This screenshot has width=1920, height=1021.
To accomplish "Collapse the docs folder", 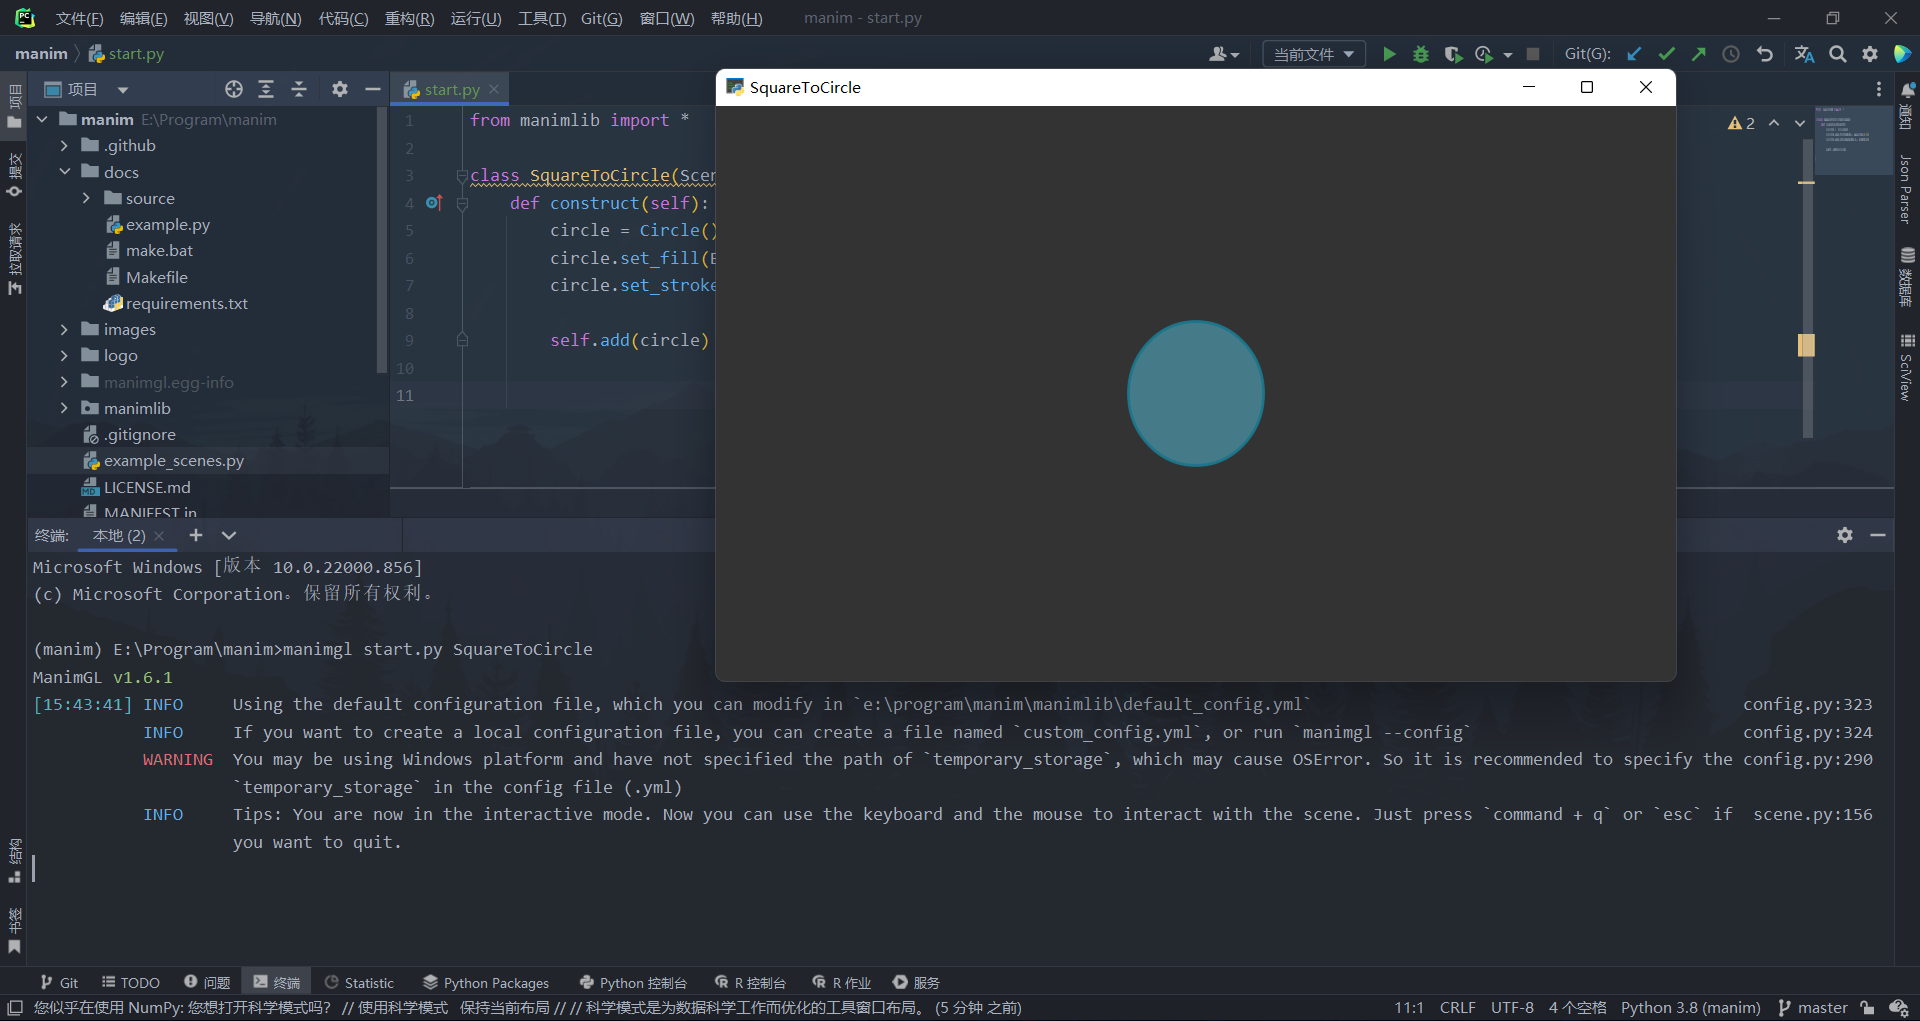I will 65,172.
